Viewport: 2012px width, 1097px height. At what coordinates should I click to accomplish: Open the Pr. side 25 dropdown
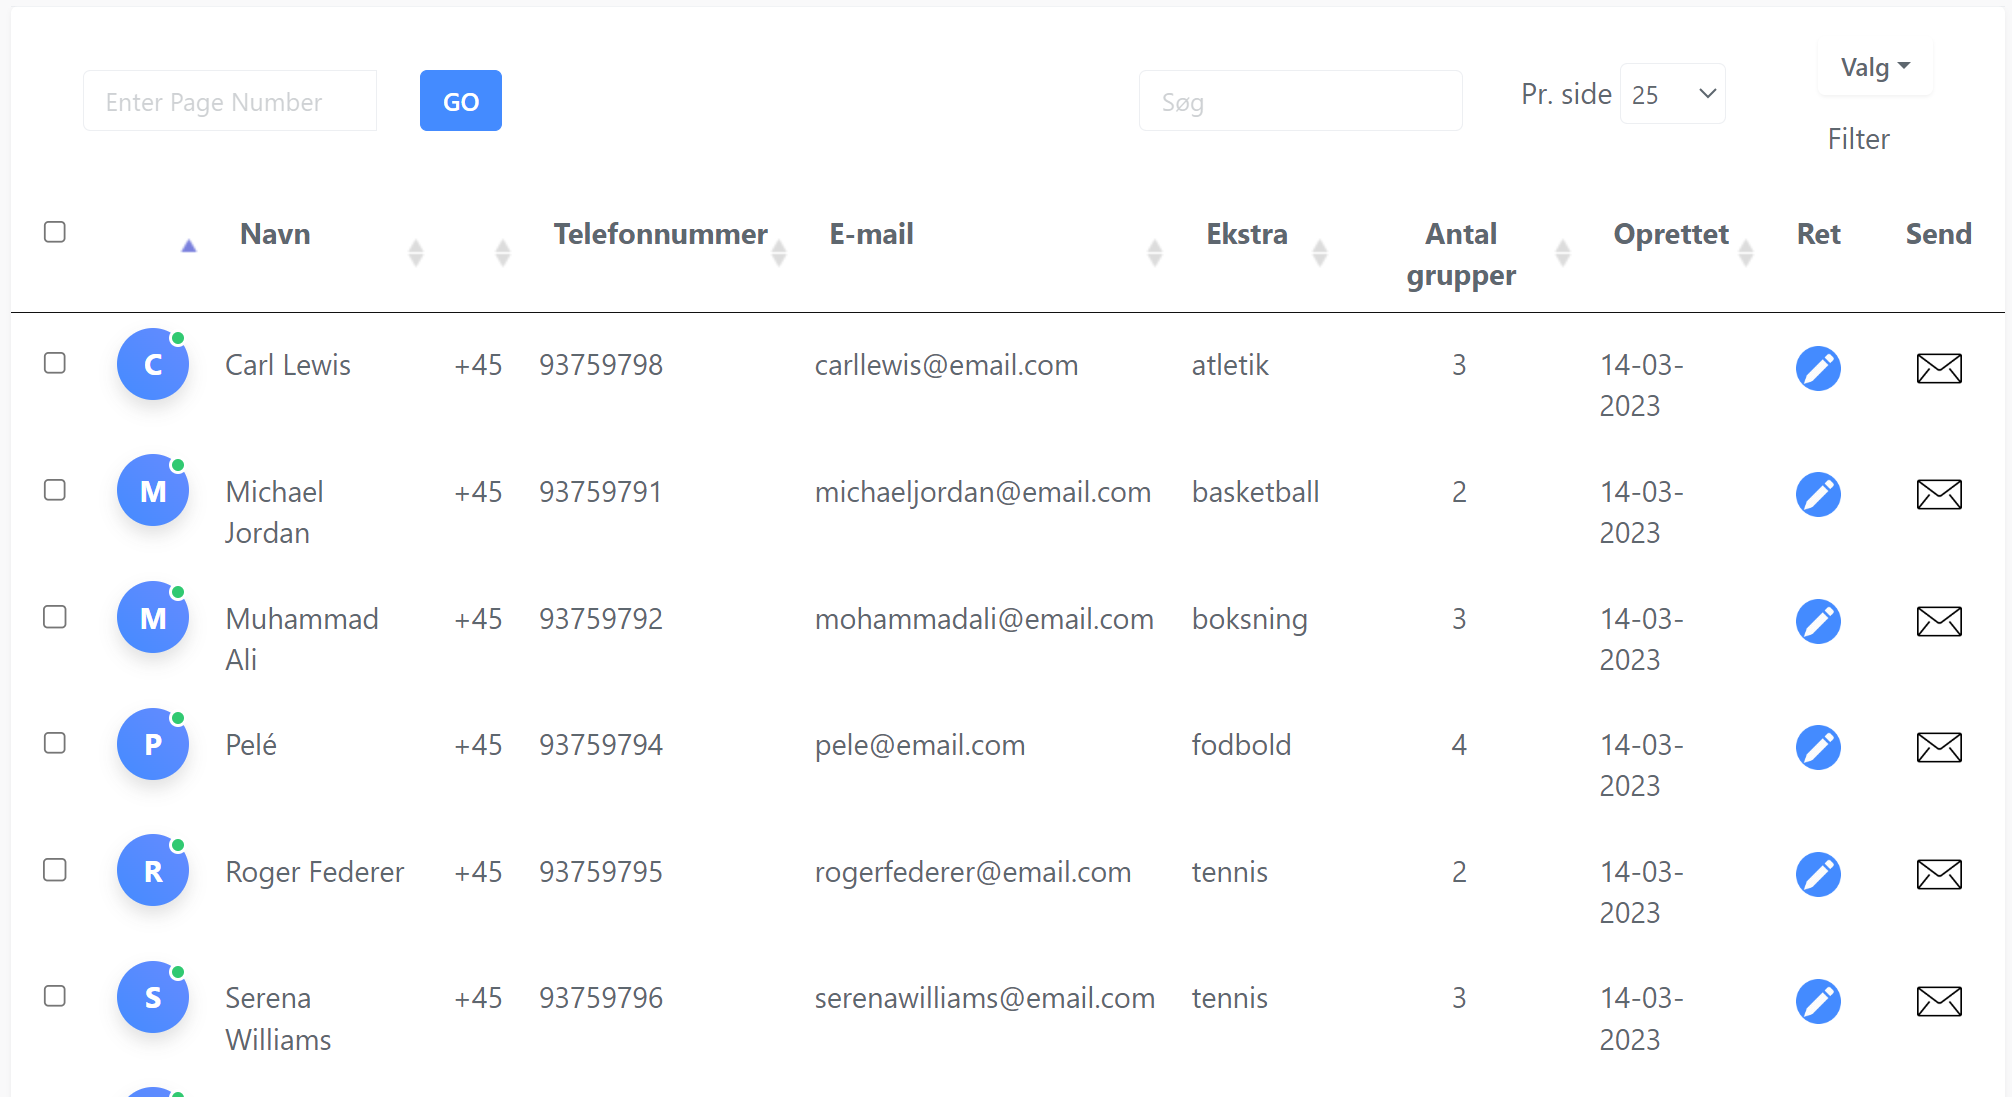(1672, 94)
